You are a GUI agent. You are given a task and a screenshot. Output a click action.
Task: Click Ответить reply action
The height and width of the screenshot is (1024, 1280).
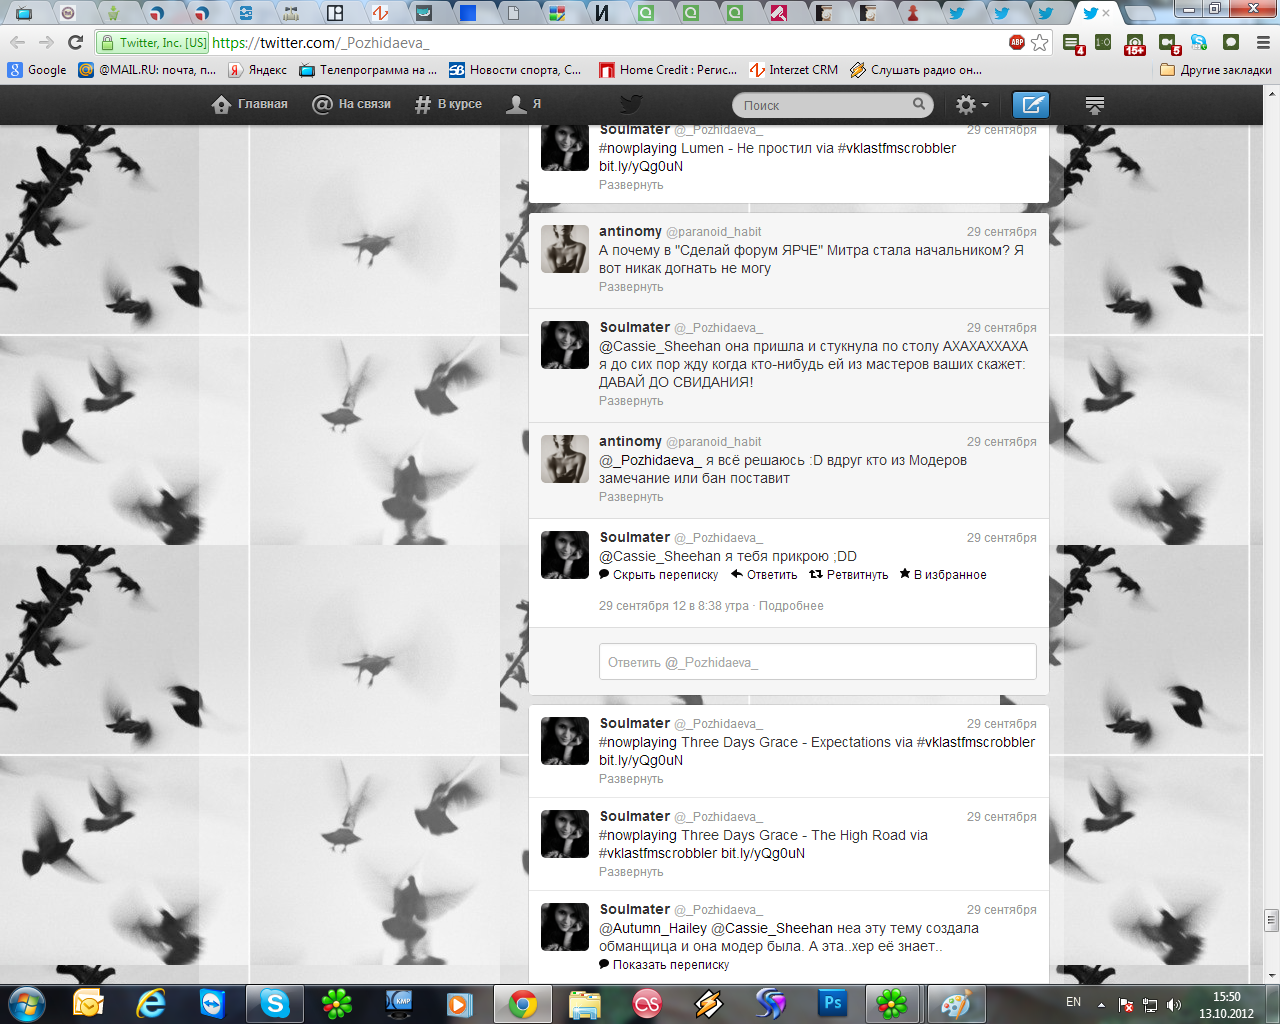tap(764, 575)
